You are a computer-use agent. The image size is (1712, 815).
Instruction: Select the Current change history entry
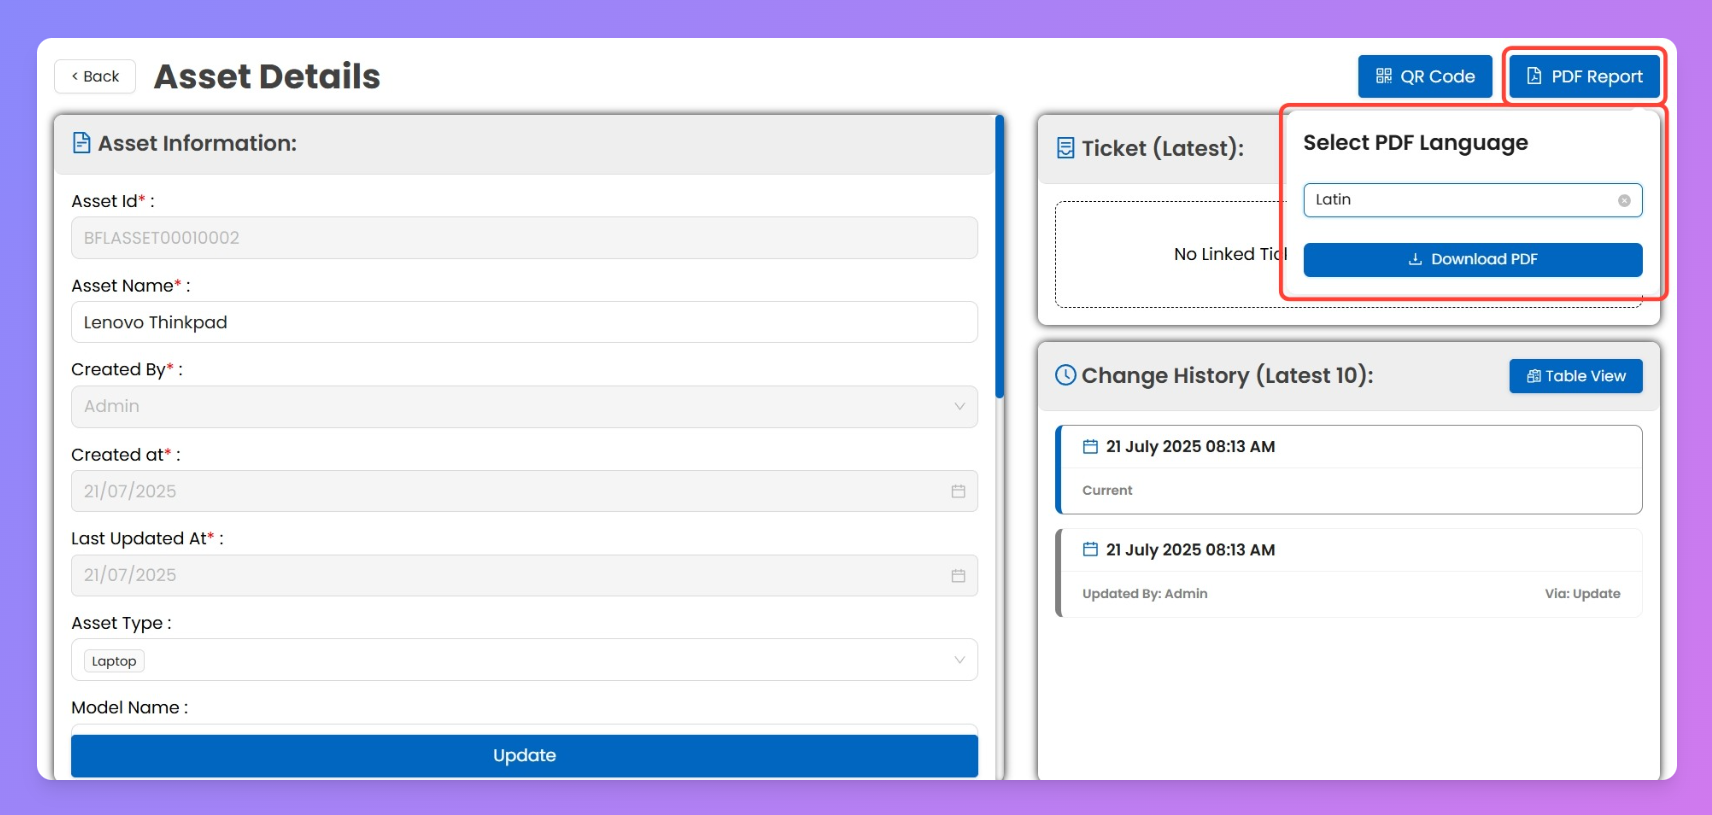point(1349,470)
